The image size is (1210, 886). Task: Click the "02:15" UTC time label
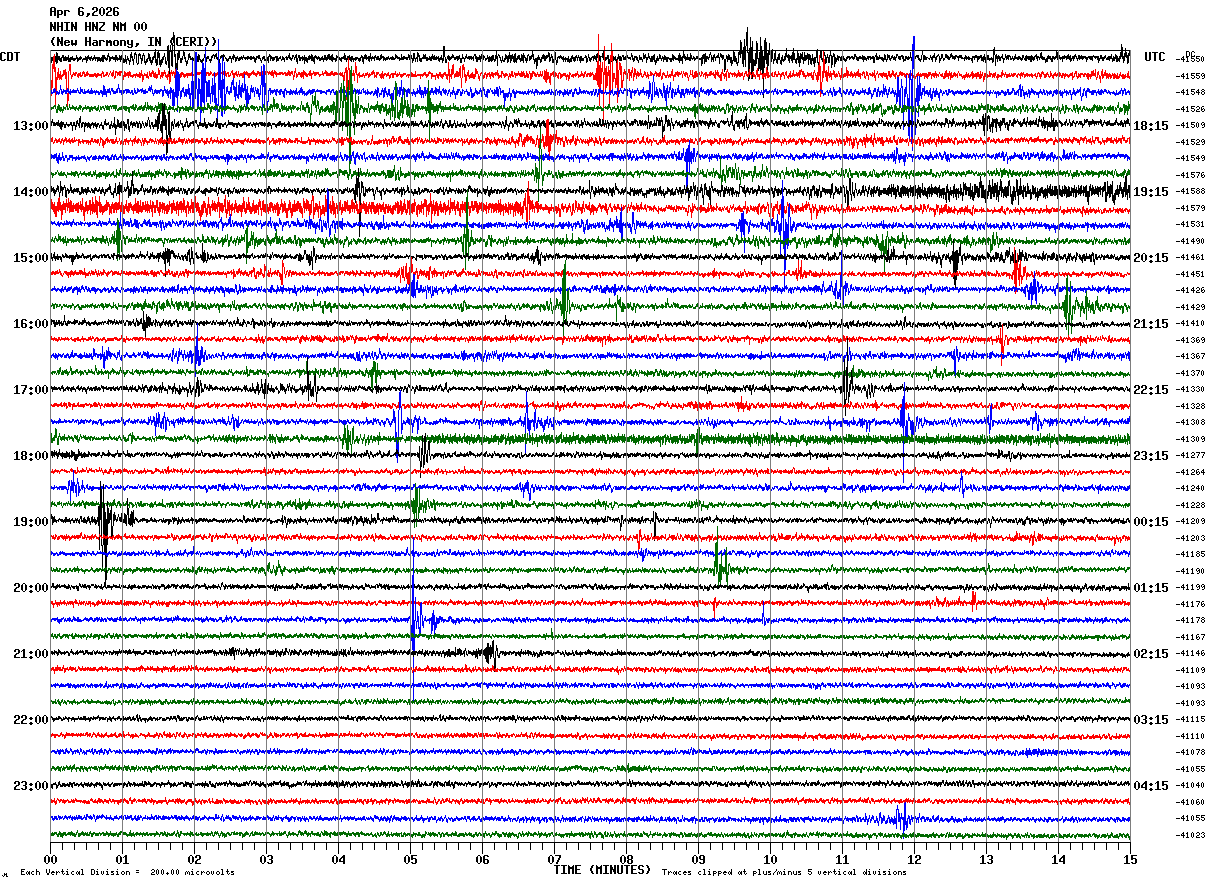pos(1151,654)
